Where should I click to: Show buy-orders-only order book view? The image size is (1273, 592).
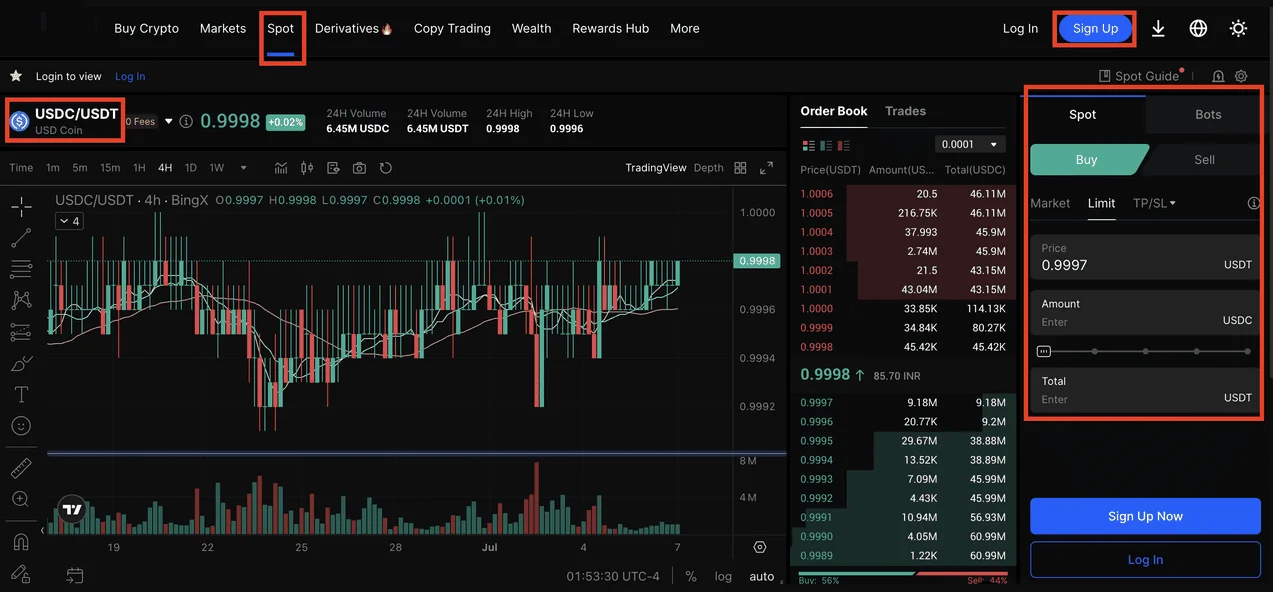pyautogui.click(x=828, y=145)
